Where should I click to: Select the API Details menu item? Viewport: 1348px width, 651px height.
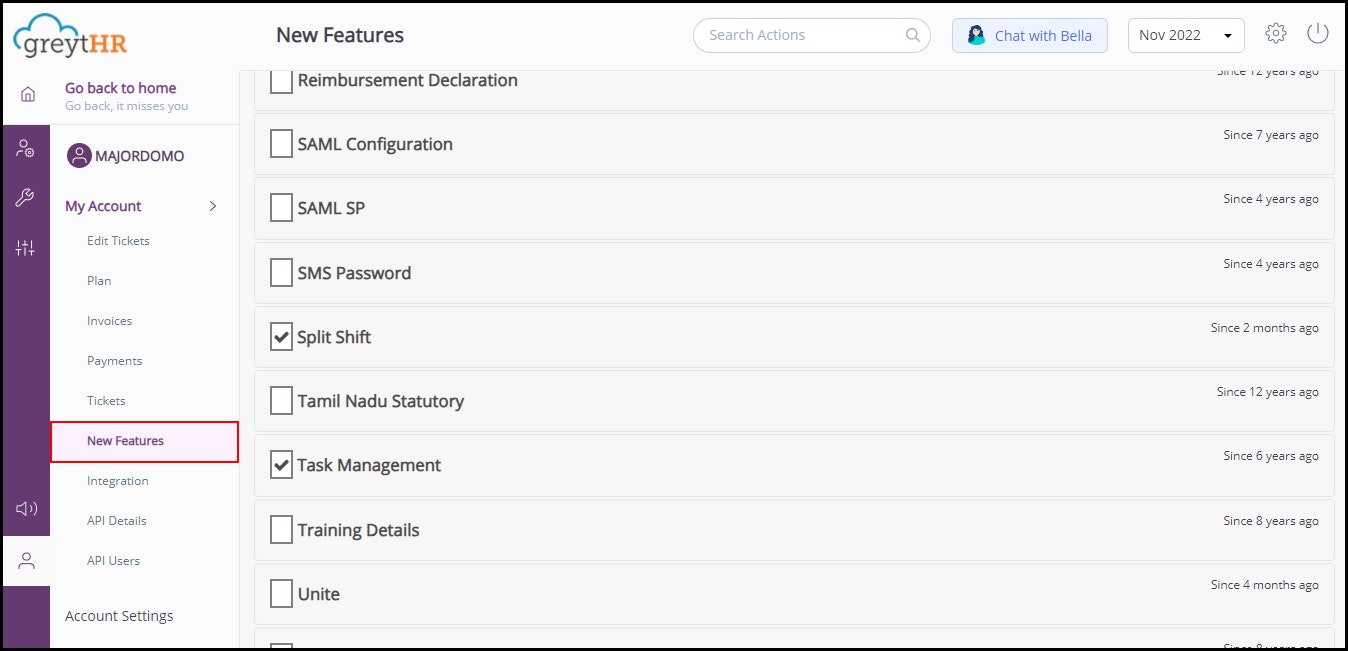point(117,521)
